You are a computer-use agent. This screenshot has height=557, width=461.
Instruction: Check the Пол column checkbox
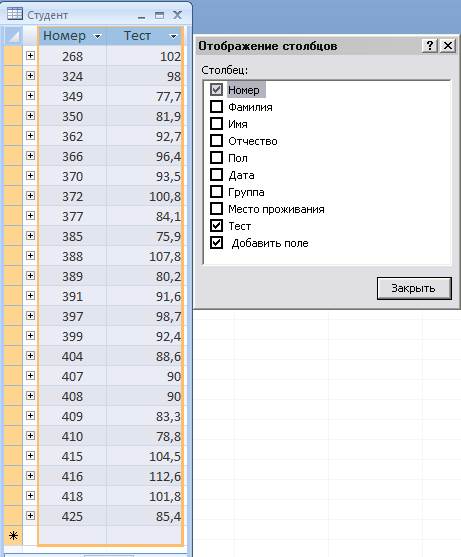pos(216,158)
